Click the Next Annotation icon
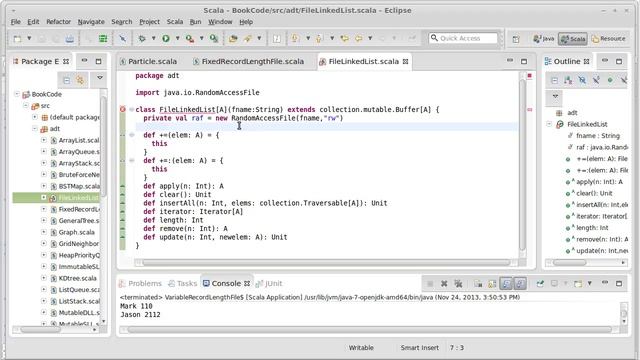The width and height of the screenshot is (640, 360). click(x=295, y=38)
